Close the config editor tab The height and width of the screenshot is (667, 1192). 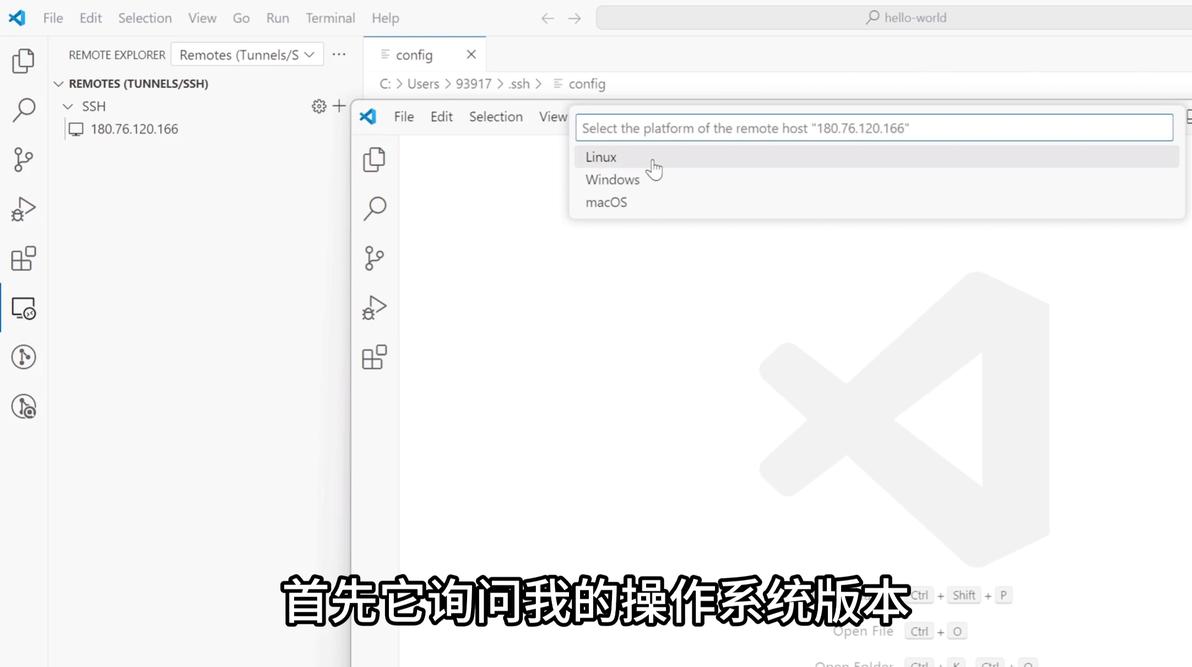coord(471,55)
